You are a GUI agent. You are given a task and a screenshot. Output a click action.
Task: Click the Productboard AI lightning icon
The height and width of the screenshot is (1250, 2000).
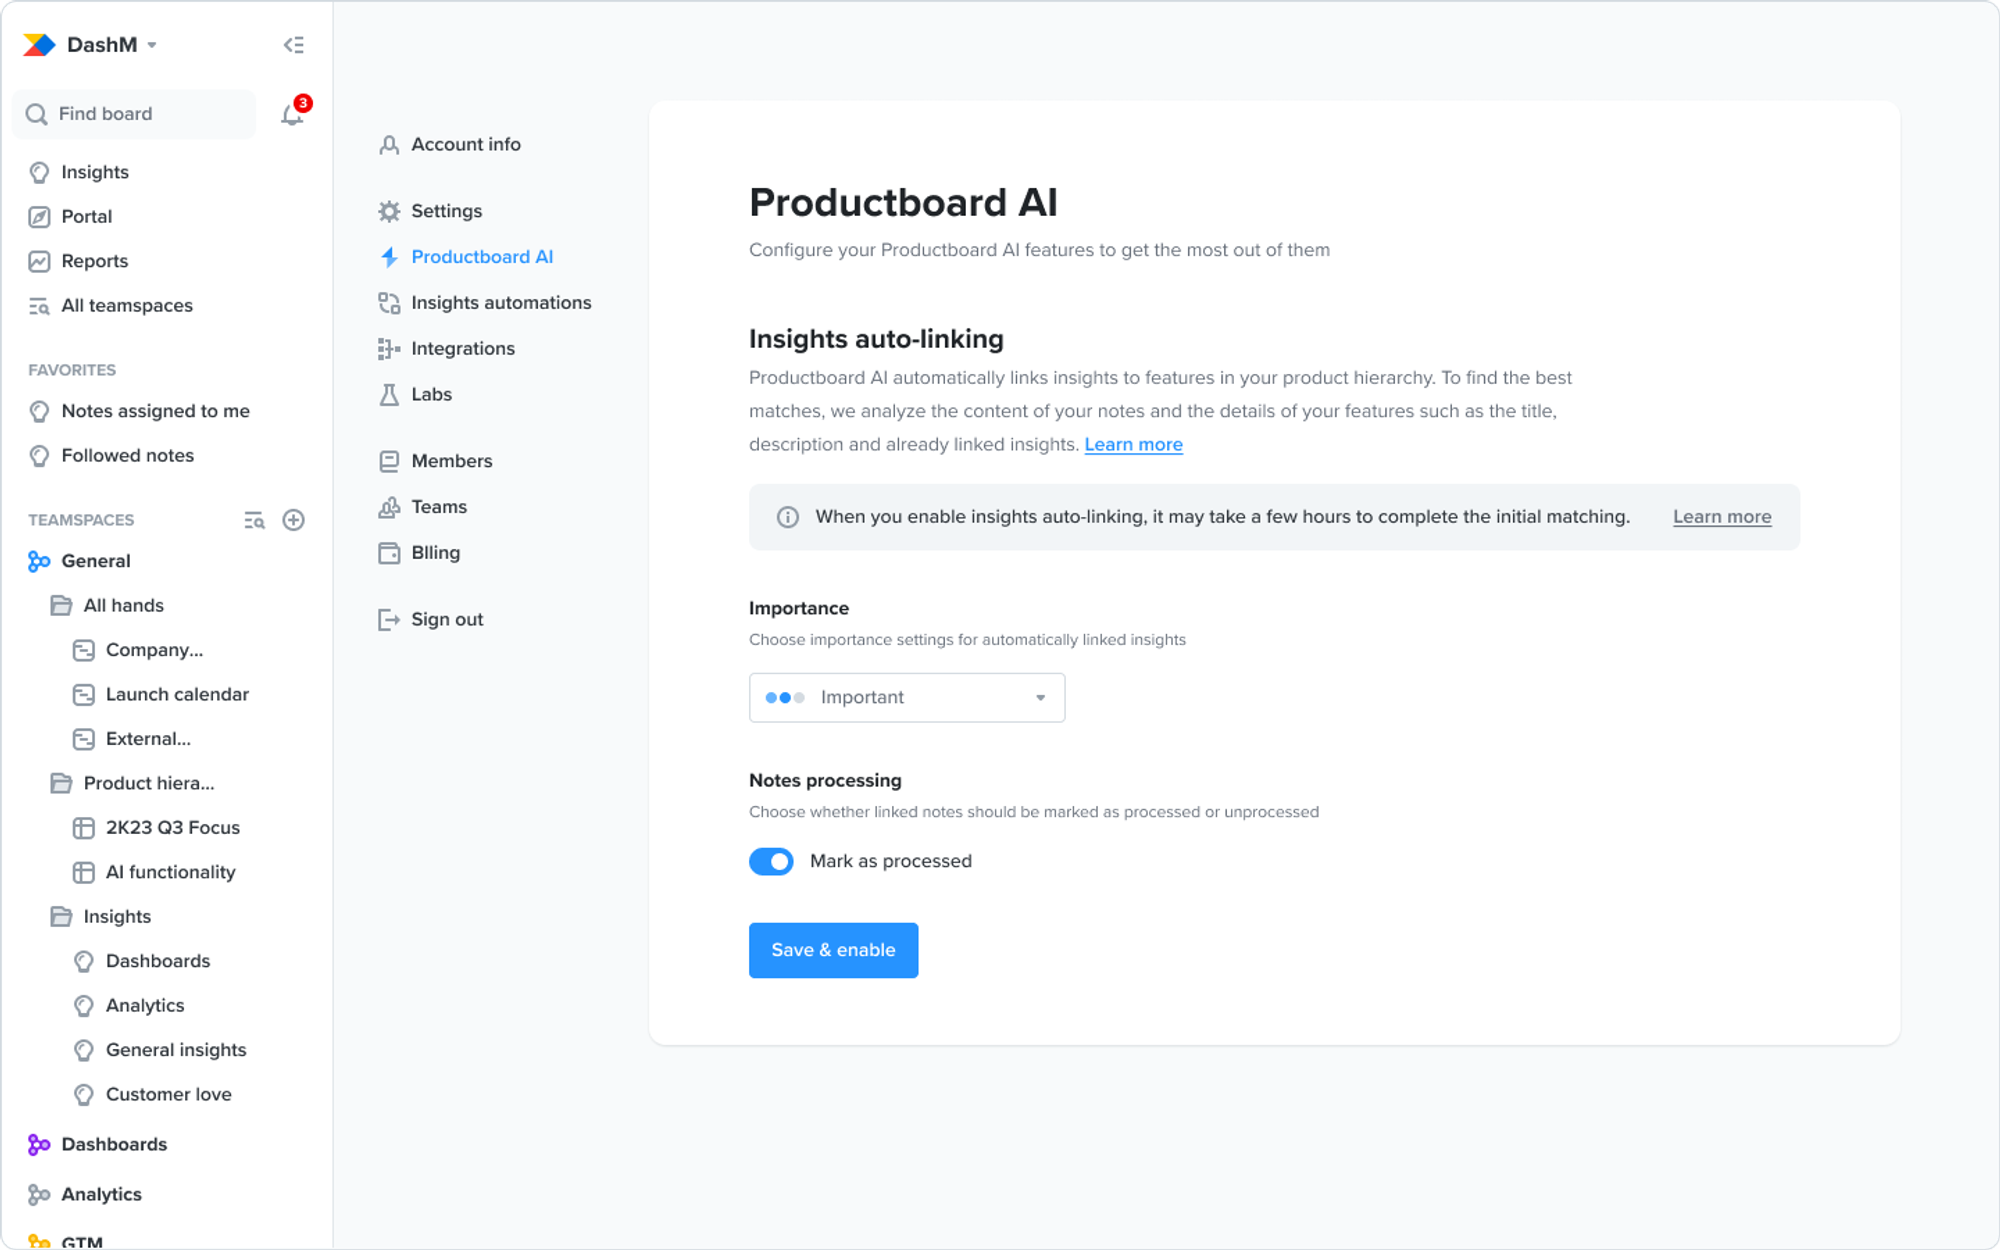(x=387, y=256)
